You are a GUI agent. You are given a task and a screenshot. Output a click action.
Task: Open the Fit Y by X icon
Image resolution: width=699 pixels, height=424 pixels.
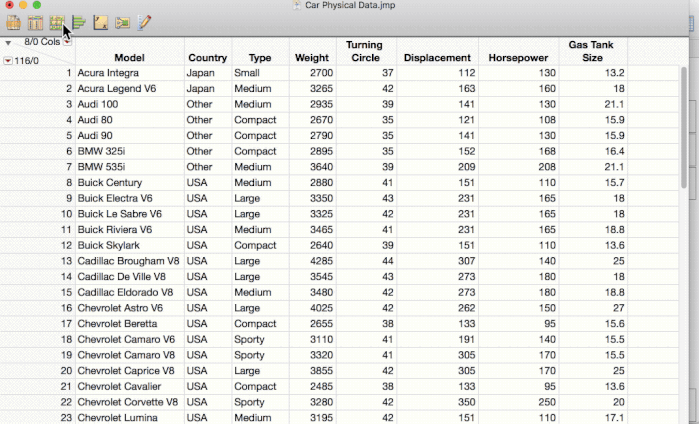pos(101,22)
